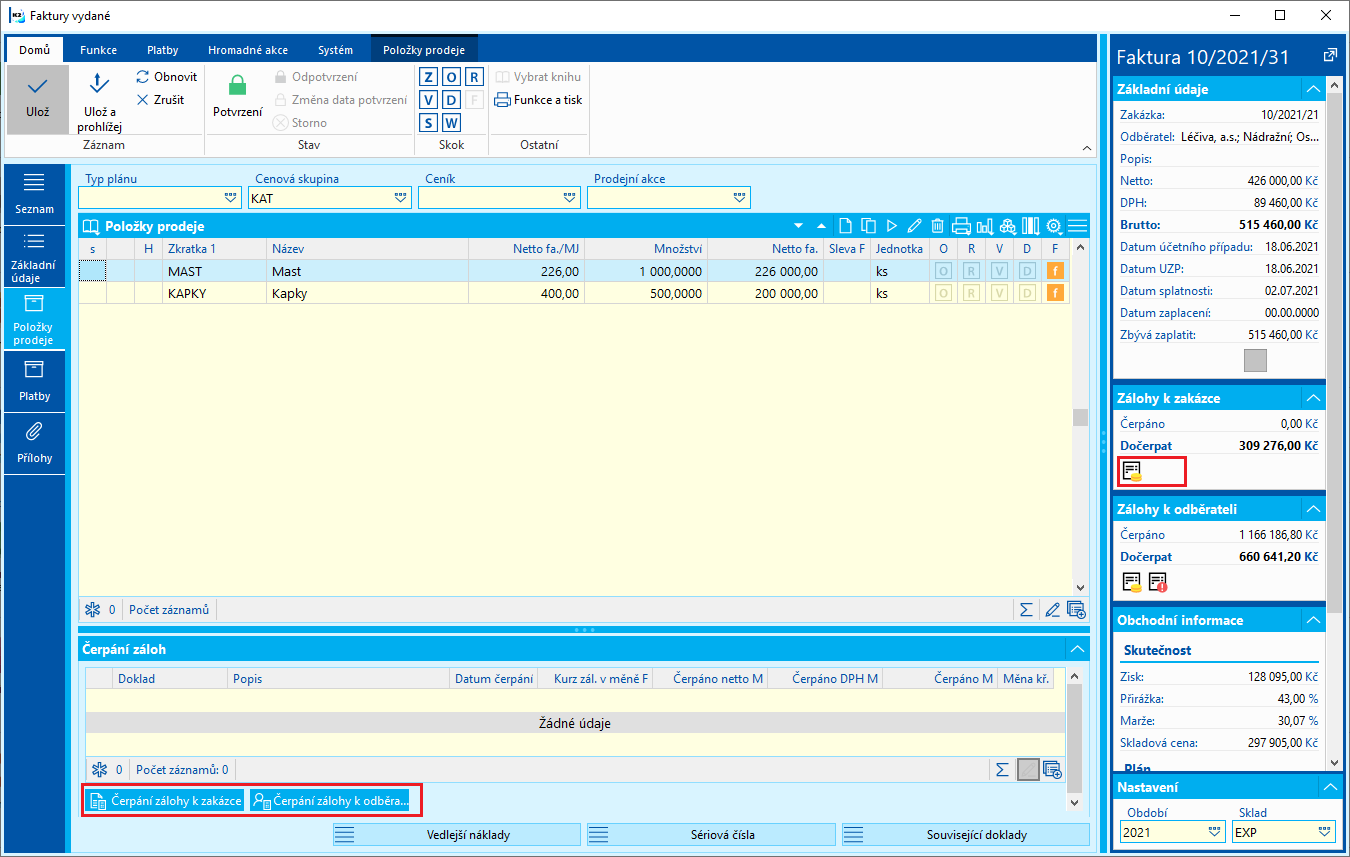The width and height of the screenshot is (1350, 857).
Task: Toggle the O indicator in the KAPKY row
Action: click(942, 294)
